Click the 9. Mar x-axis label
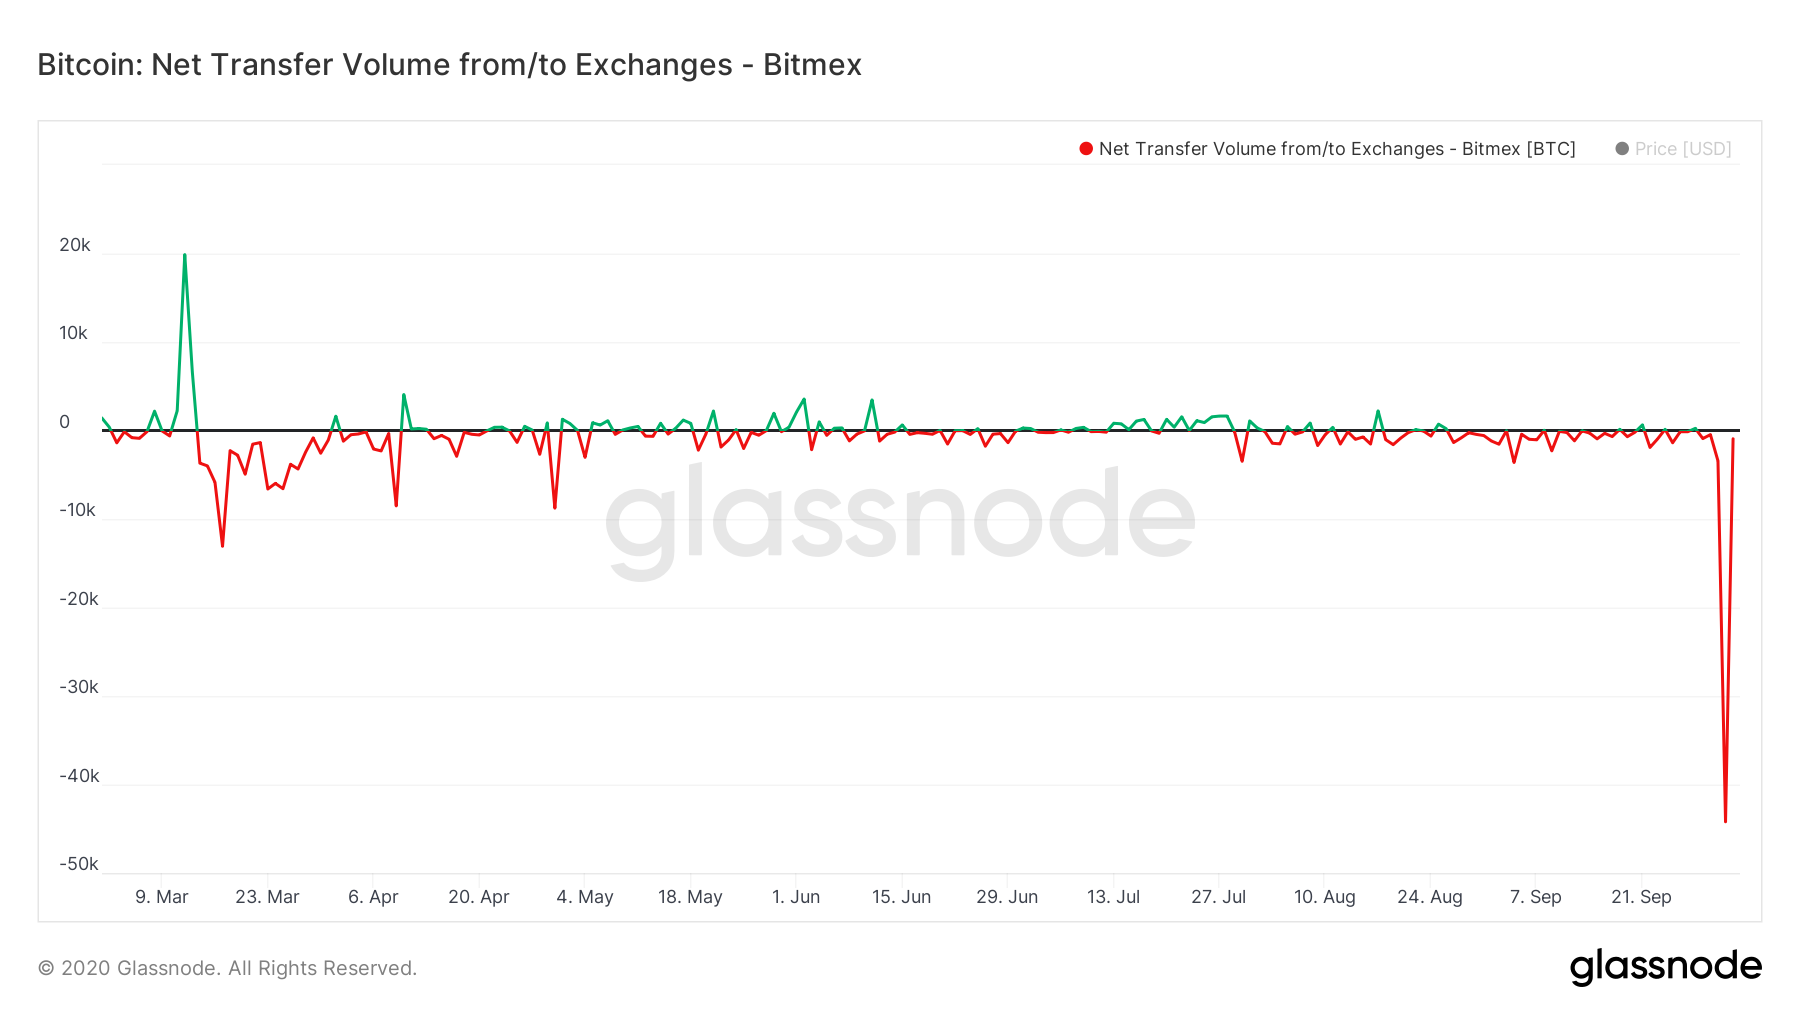This screenshot has height=1013, width=1800. (x=162, y=897)
